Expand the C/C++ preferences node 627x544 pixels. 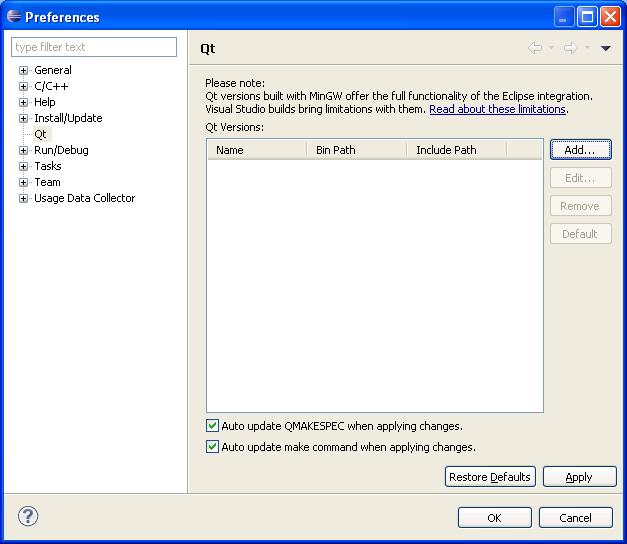pyautogui.click(x=24, y=87)
